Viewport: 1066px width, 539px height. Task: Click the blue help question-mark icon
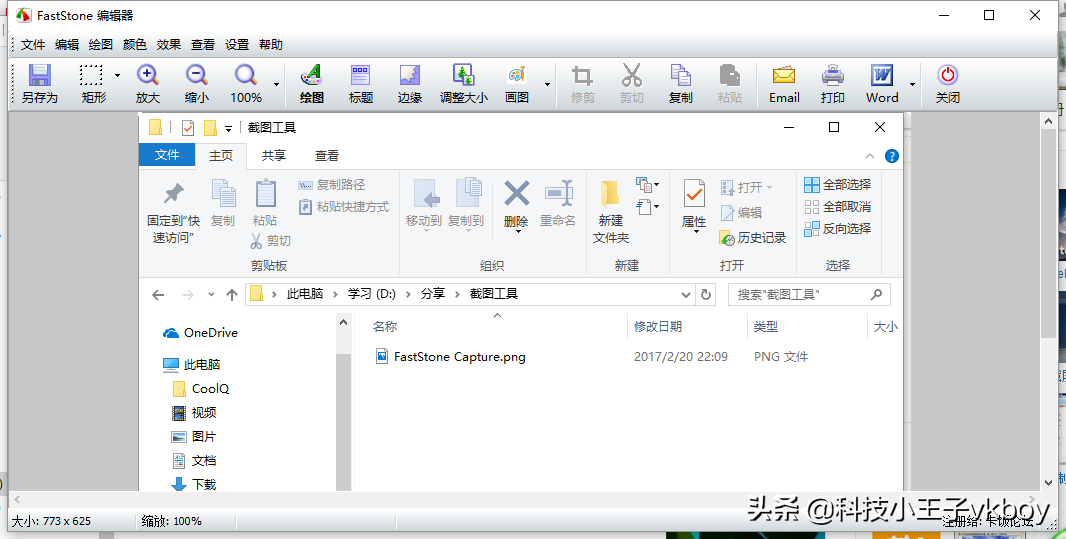point(891,156)
